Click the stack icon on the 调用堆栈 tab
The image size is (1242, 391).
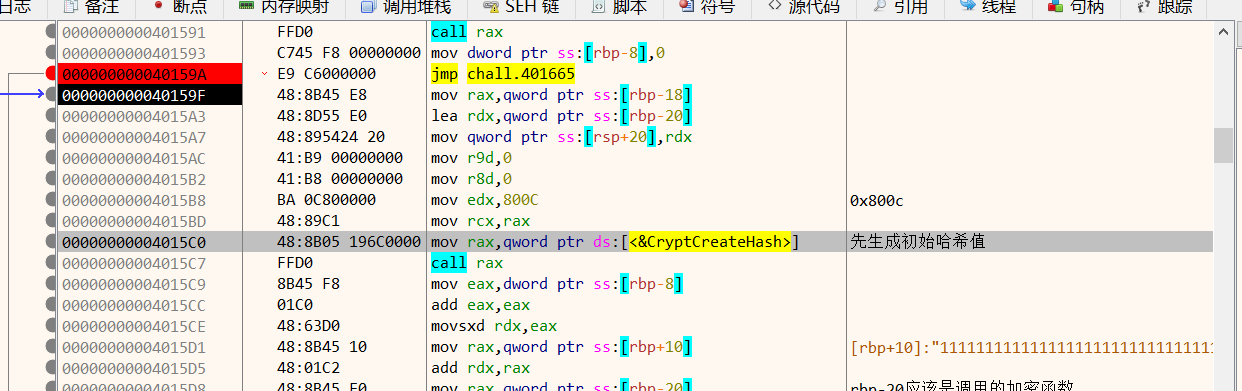(369, 6)
